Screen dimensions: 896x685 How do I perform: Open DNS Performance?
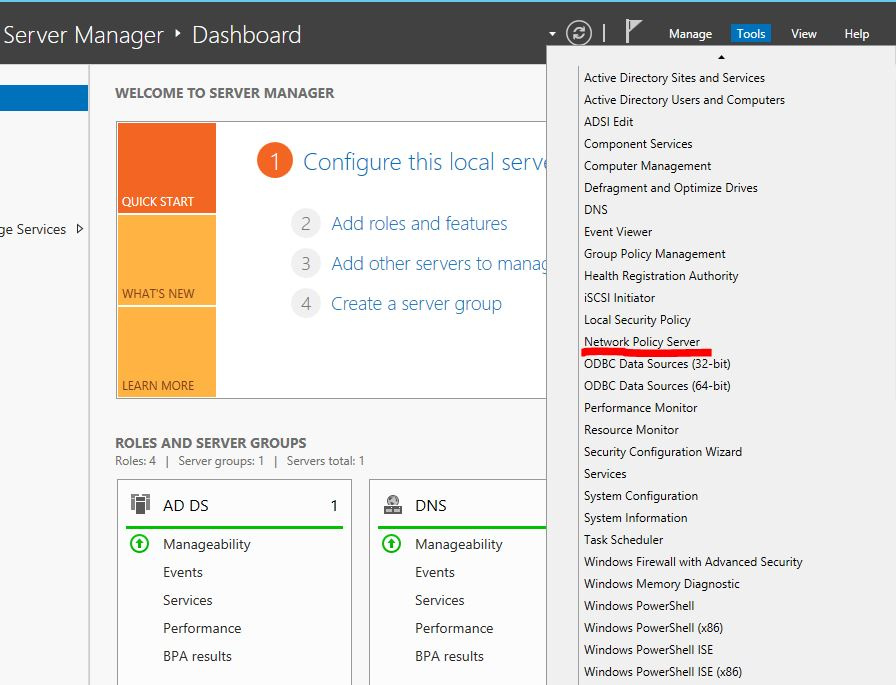tap(454, 628)
